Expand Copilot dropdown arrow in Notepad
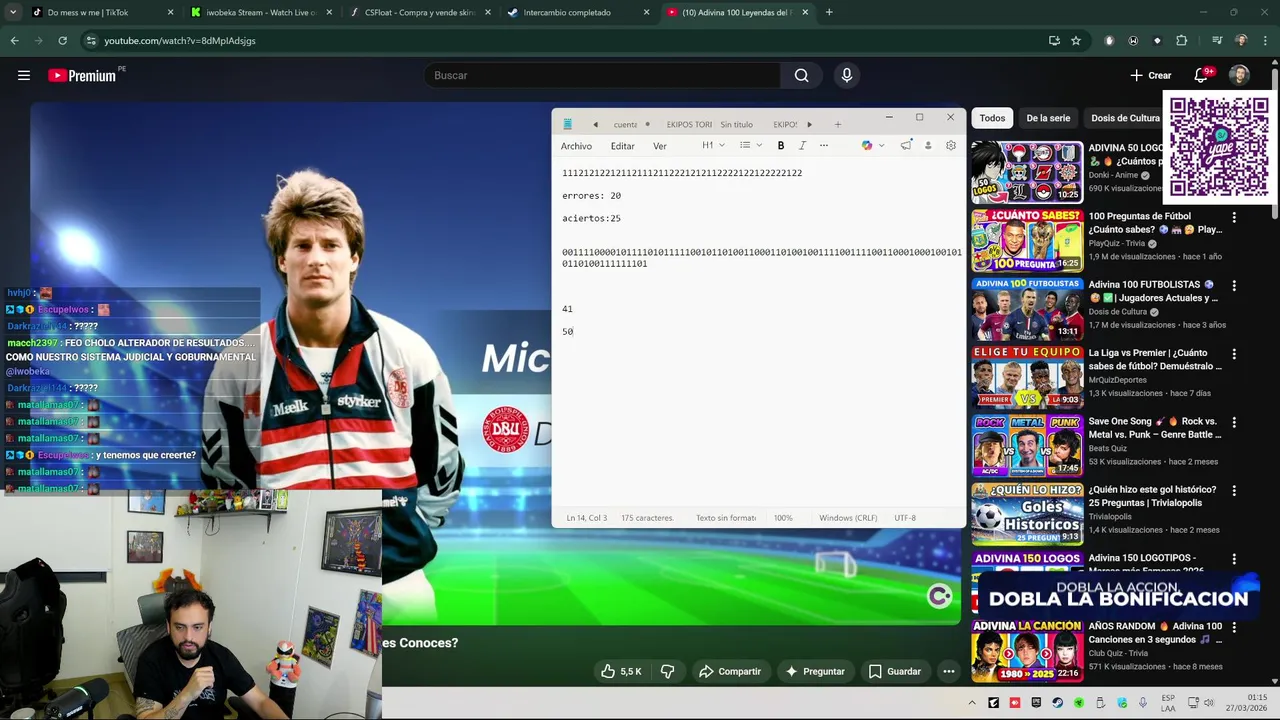Screen dimensions: 1280x720 [x=881, y=145]
